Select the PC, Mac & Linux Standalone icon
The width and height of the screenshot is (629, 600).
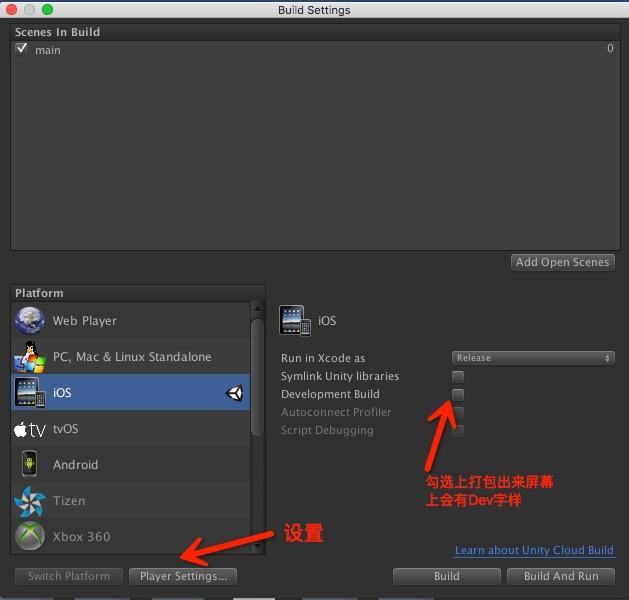point(29,357)
